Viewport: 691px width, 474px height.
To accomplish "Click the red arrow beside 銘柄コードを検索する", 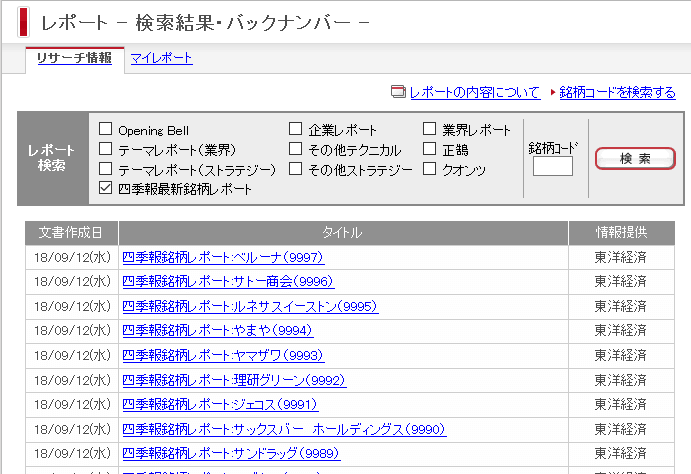I will click(552, 93).
